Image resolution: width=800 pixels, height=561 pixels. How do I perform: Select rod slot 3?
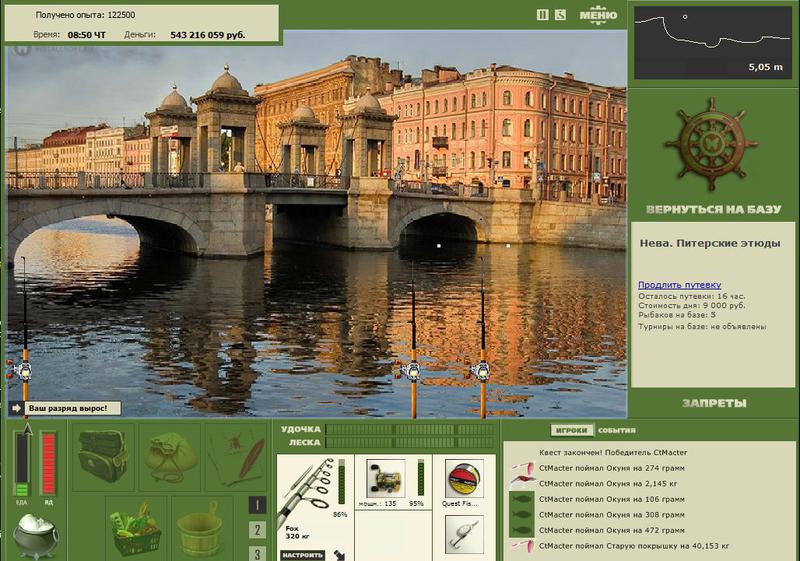pos(257,554)
